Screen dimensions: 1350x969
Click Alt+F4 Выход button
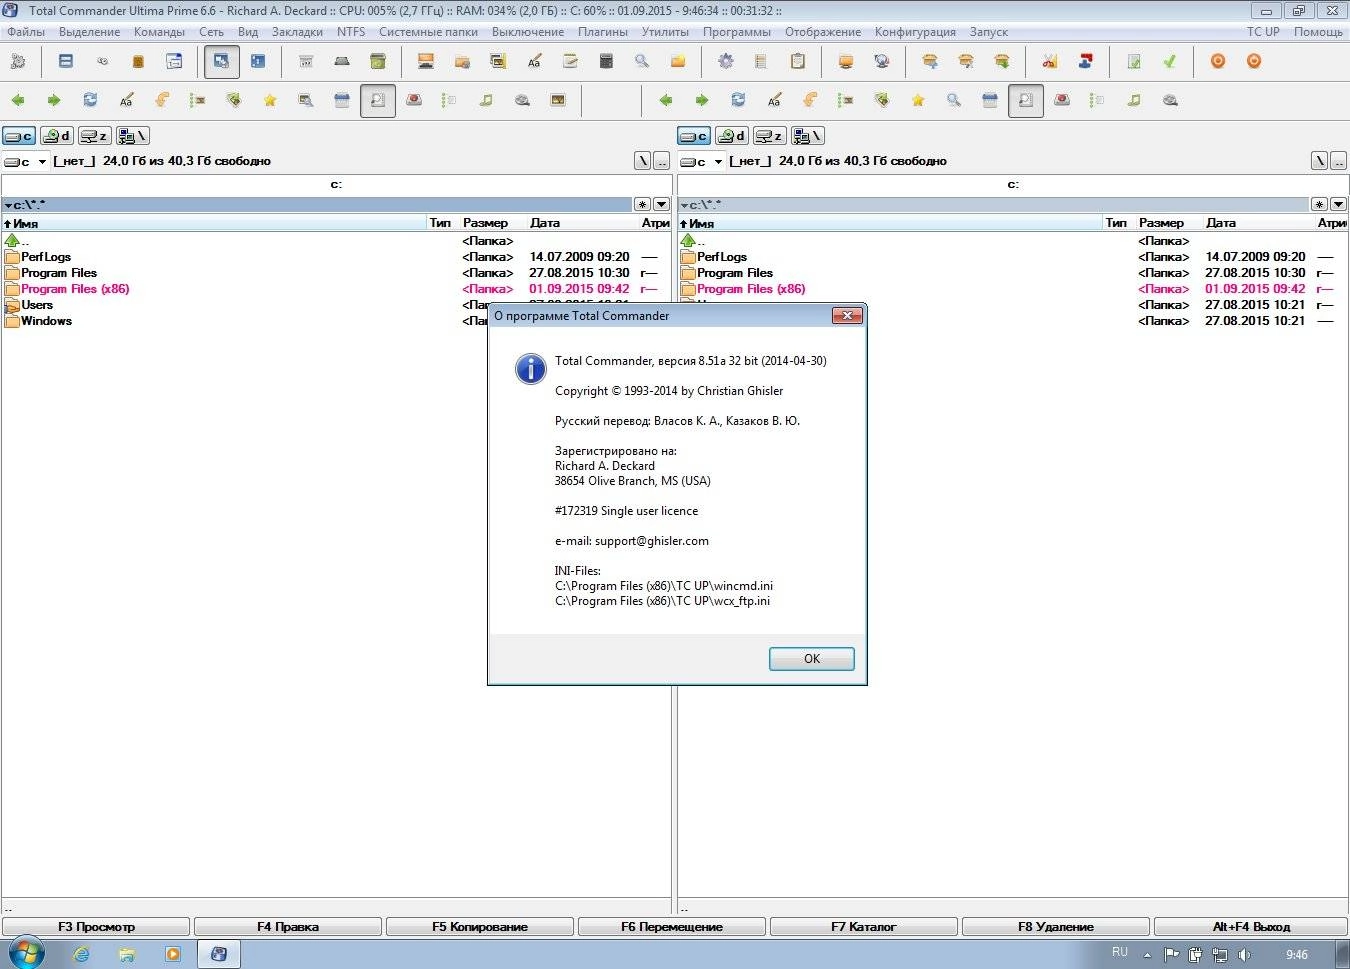1251,927
